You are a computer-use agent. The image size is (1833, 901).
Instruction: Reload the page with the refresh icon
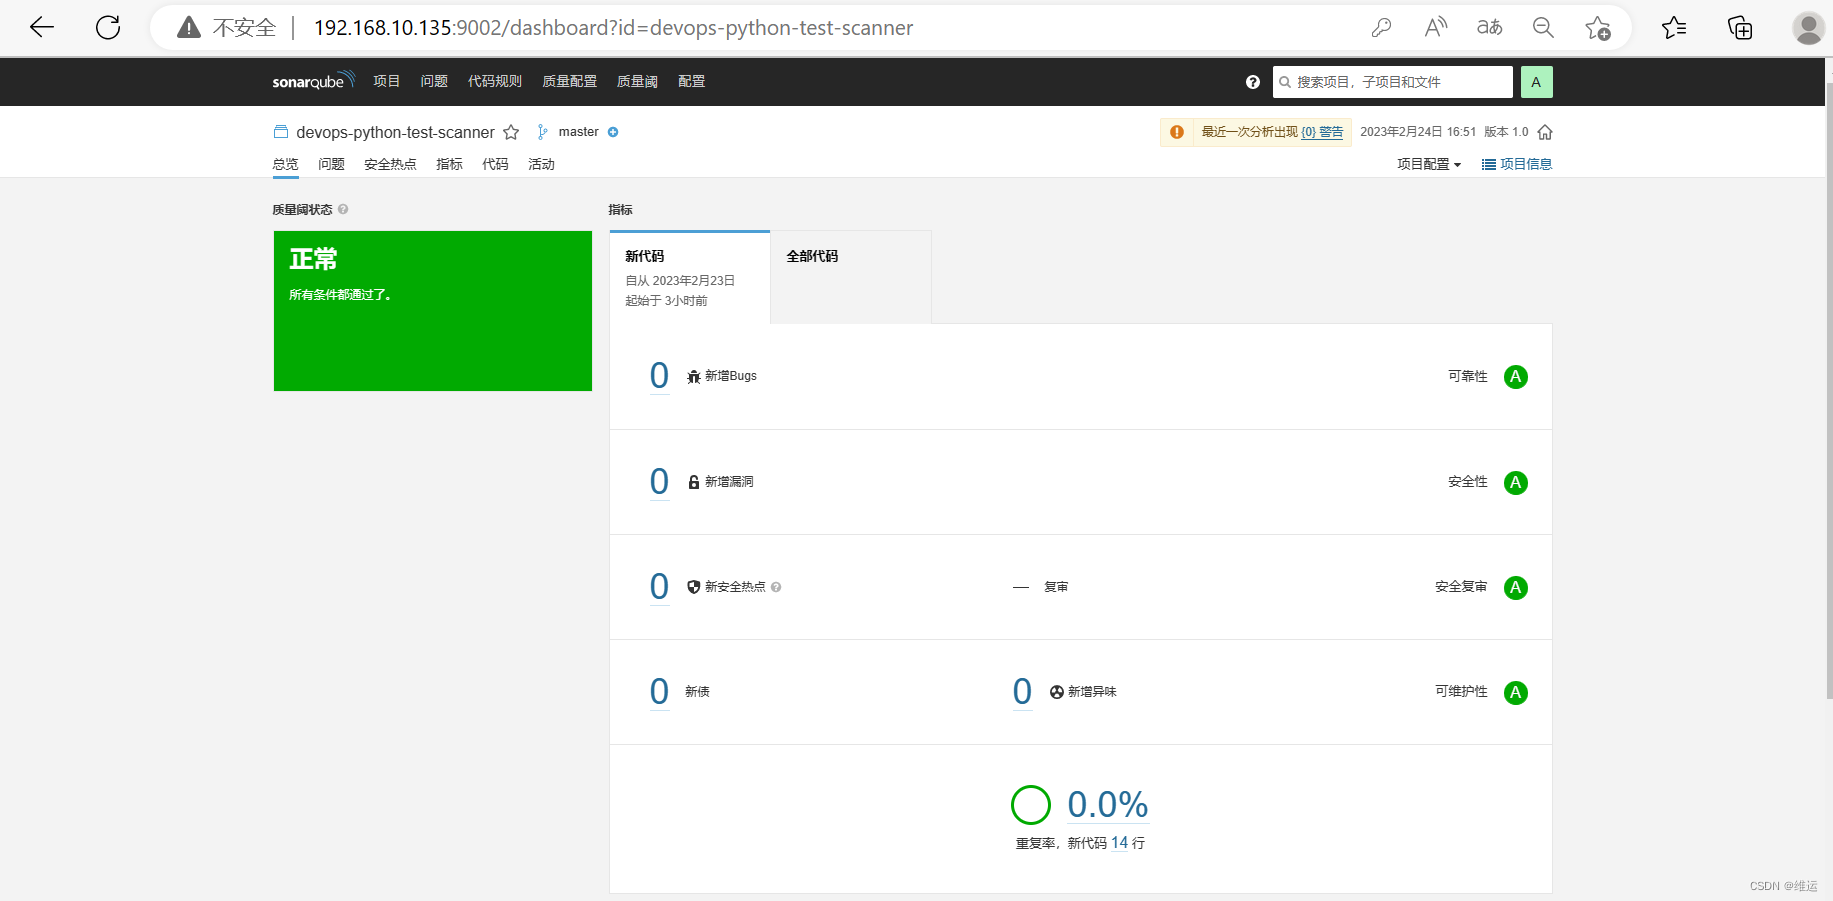point(108,28)
